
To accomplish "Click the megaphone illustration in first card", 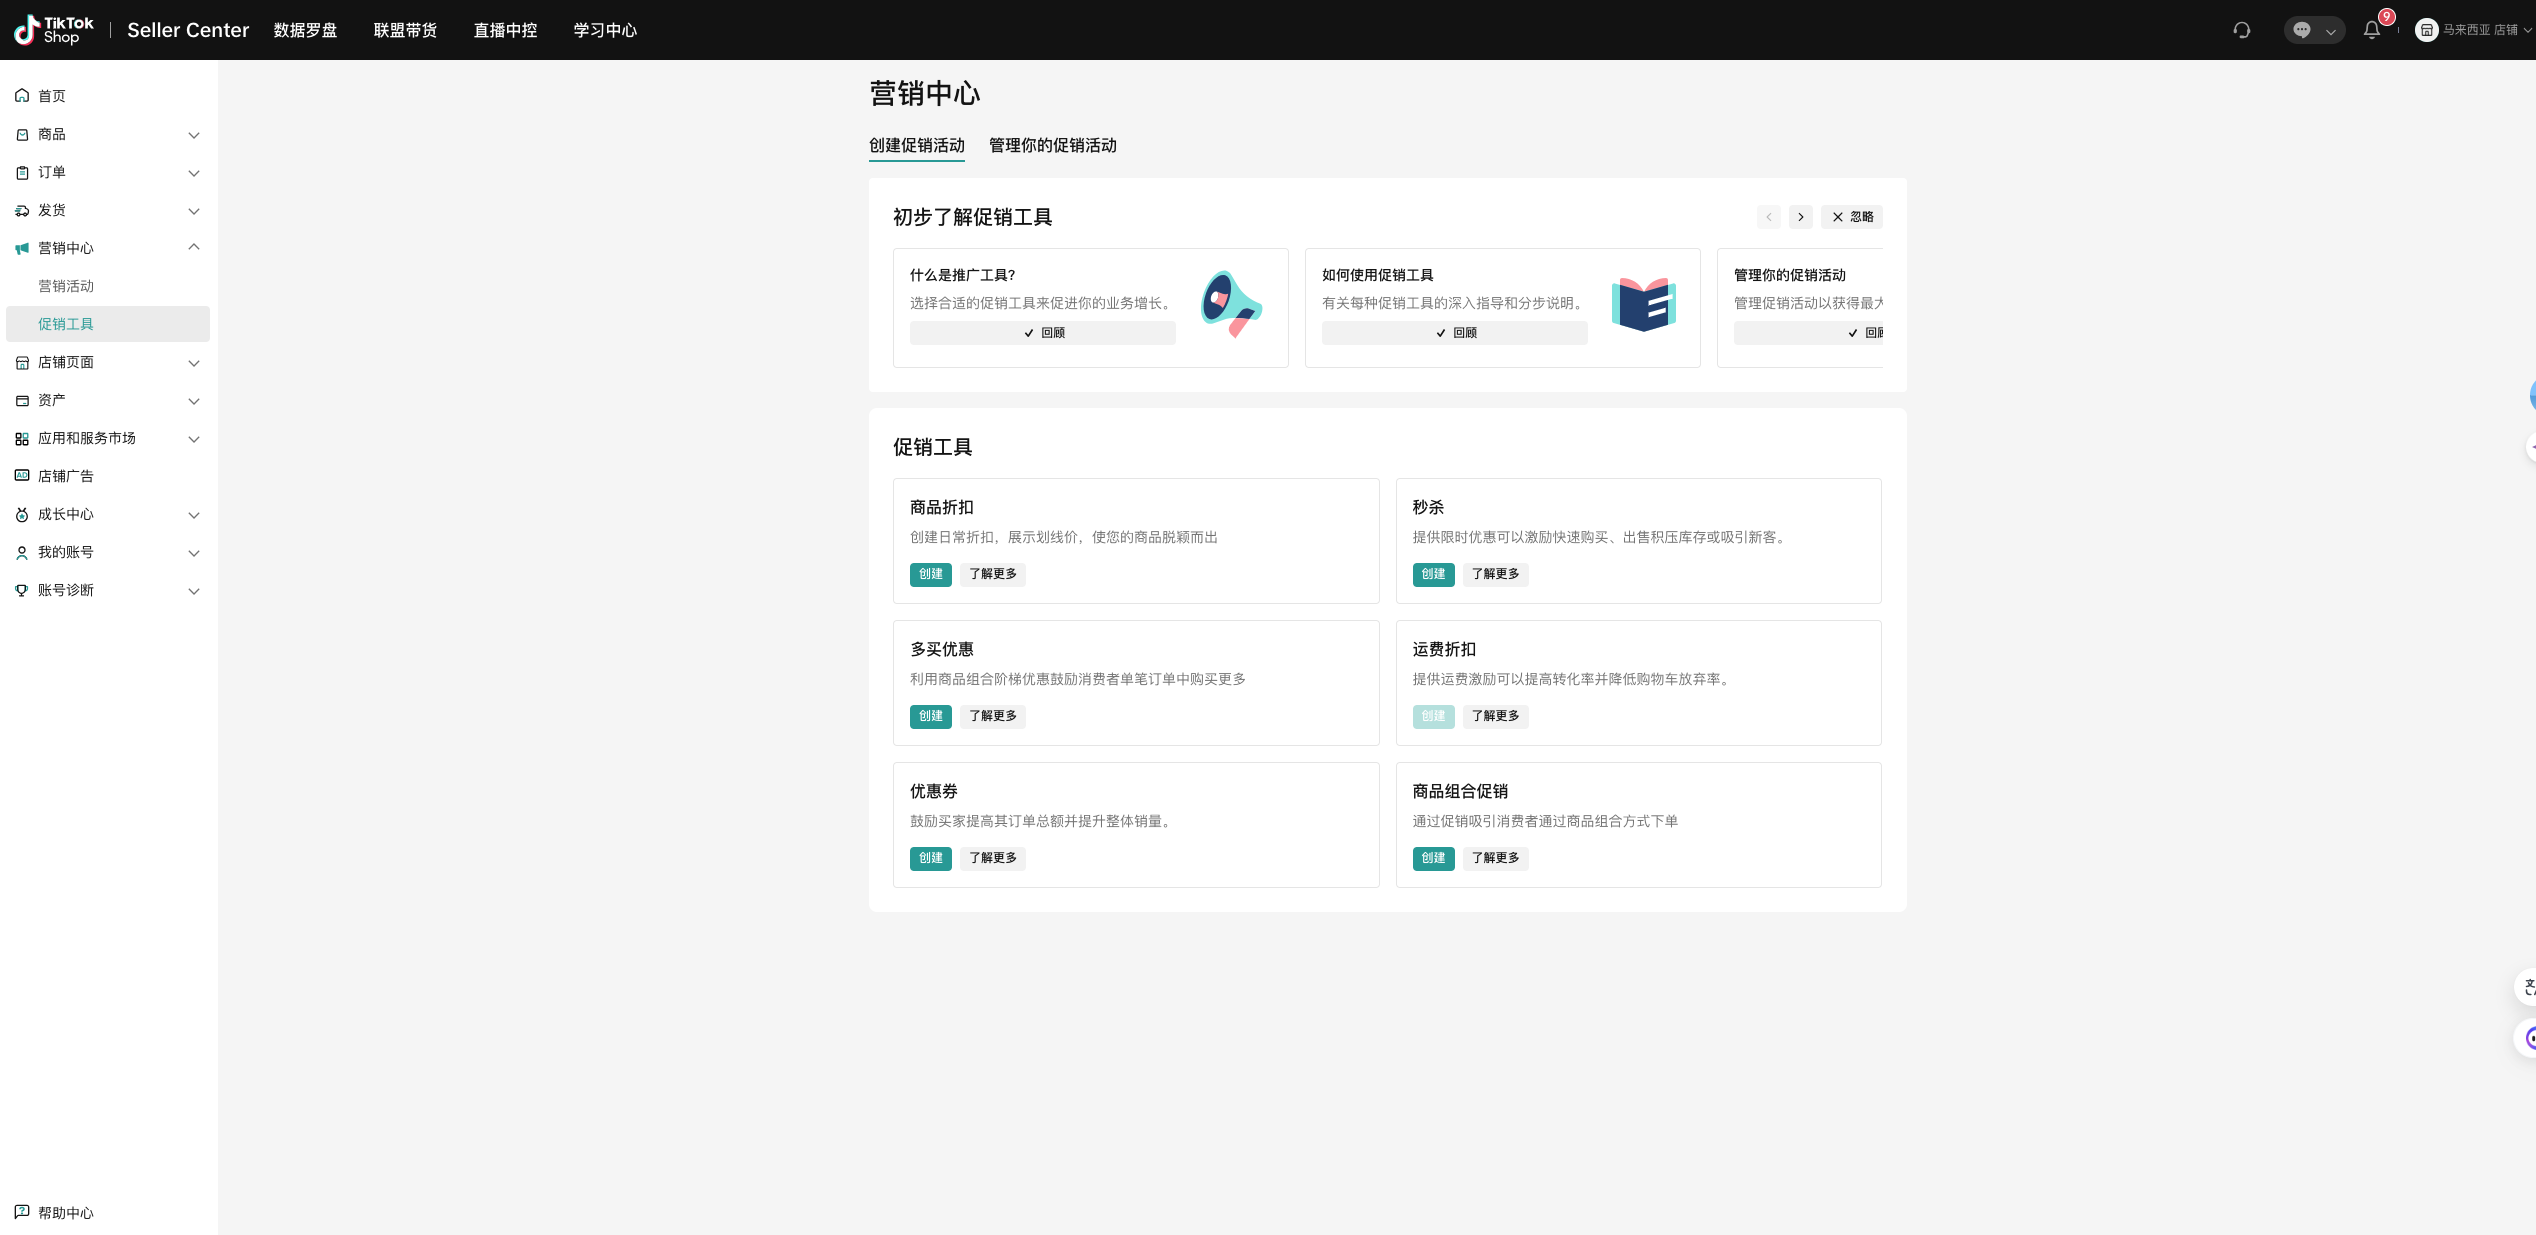I will point(1231,304).
